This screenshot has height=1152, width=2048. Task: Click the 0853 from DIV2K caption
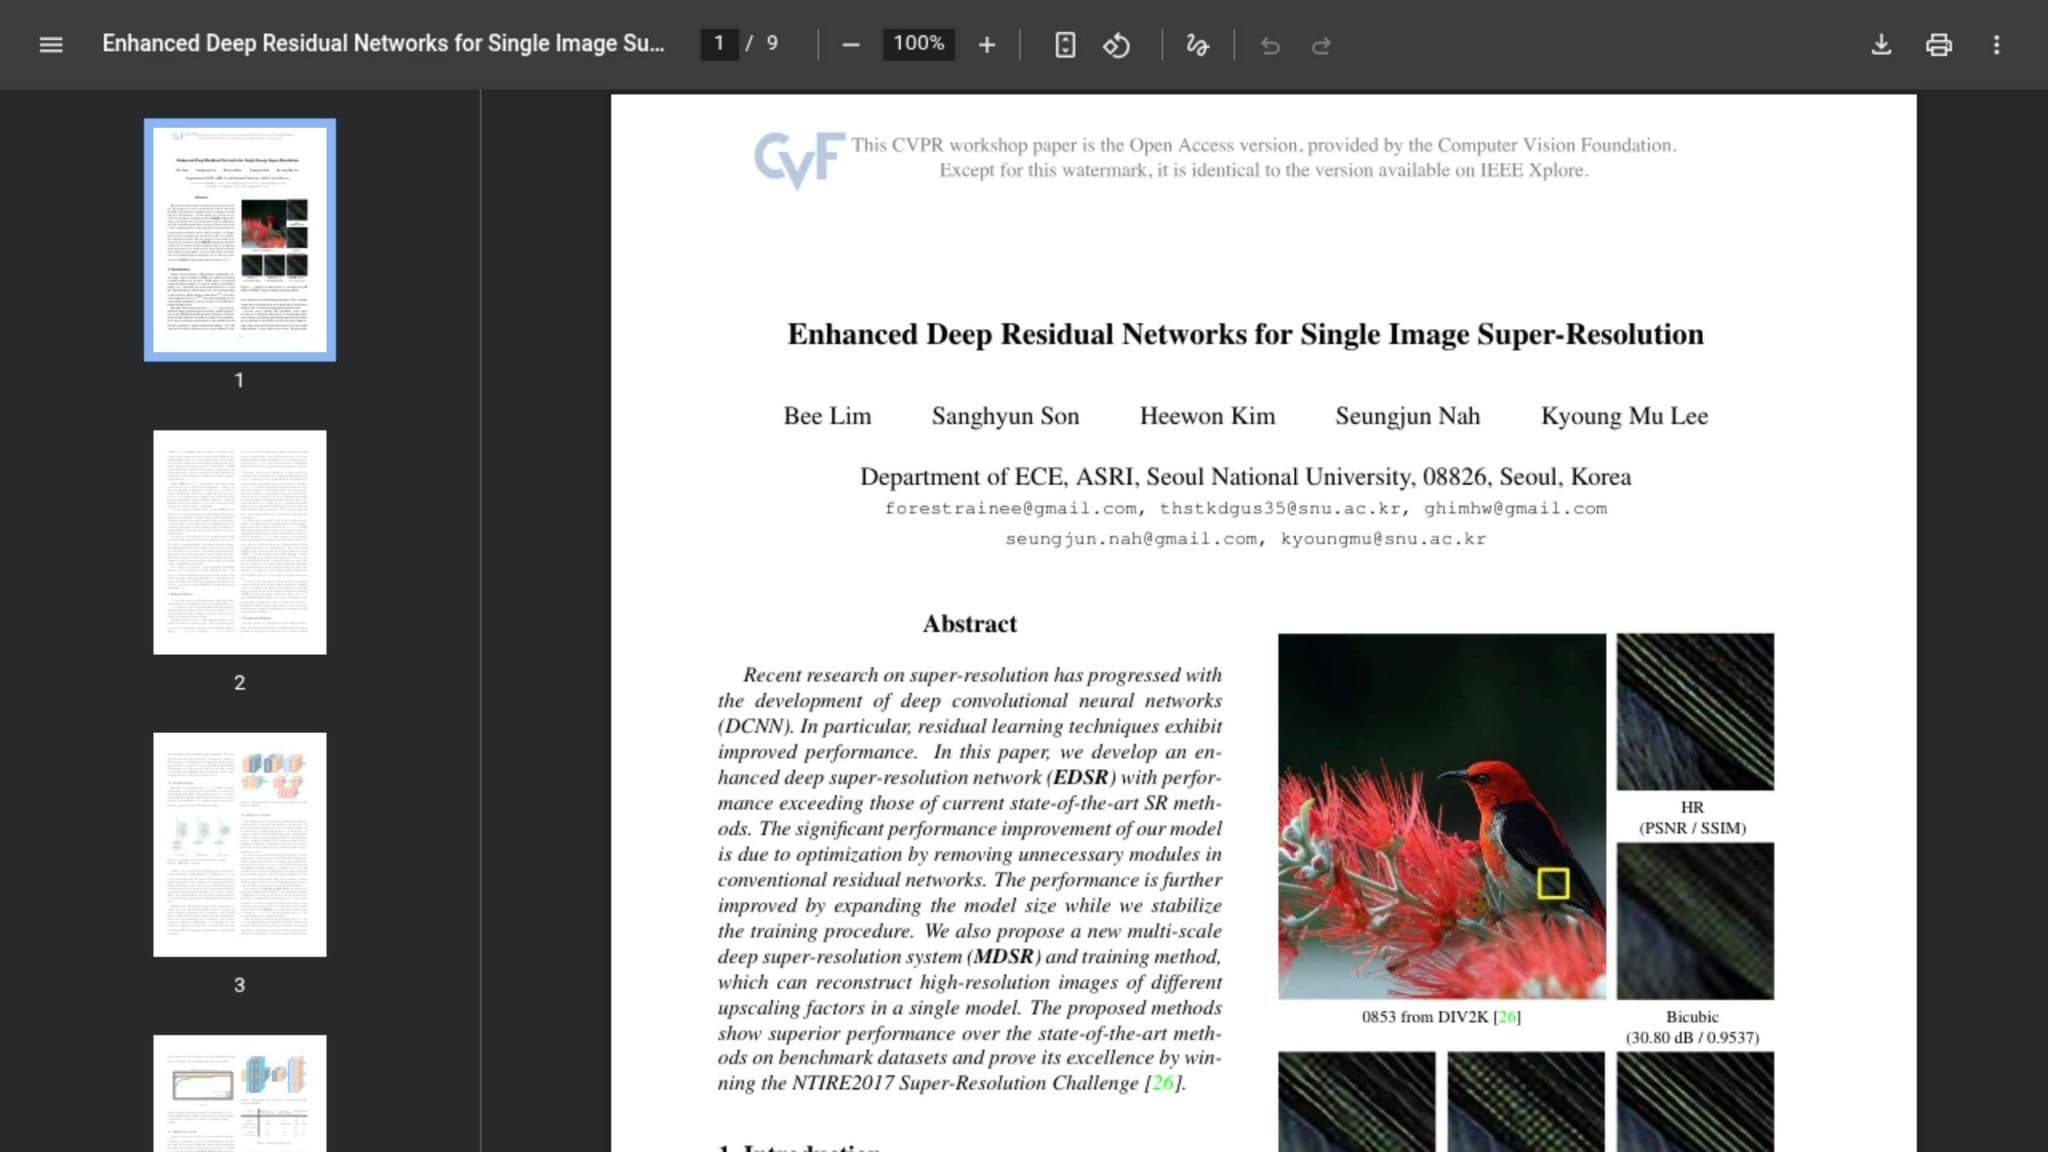click(x=1441, y=1017)
